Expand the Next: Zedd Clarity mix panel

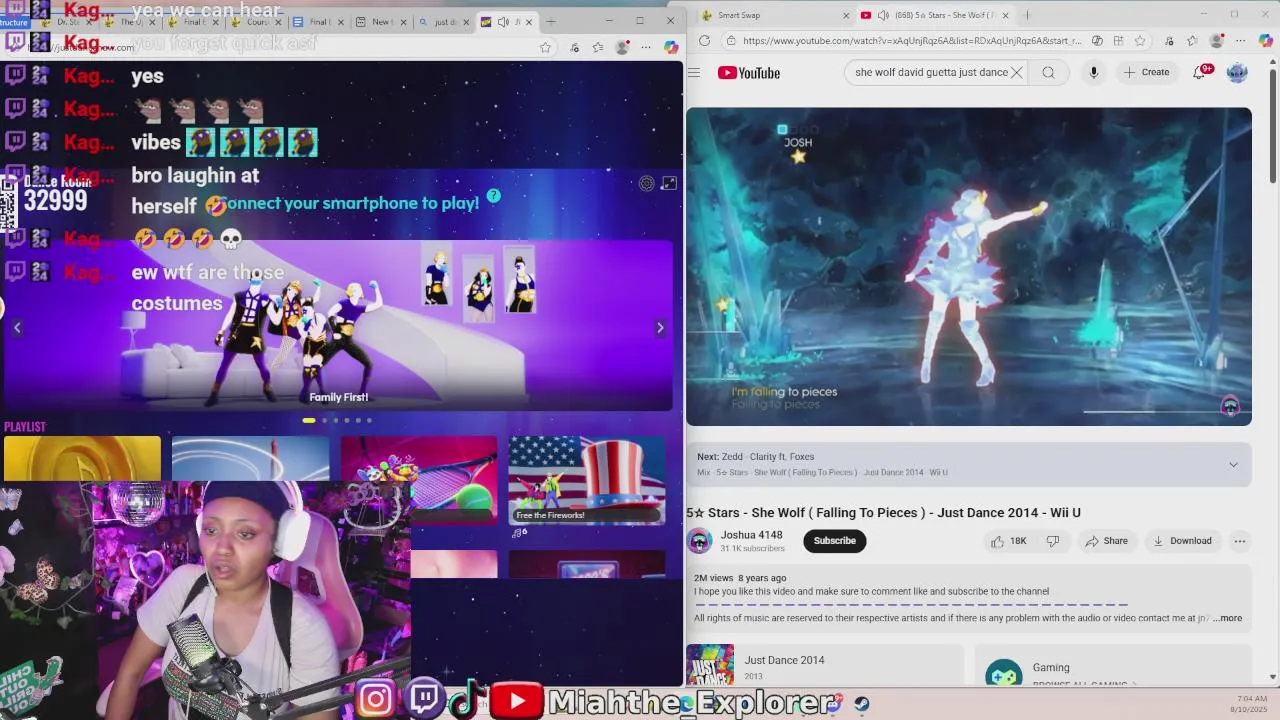coord(1233,464)
